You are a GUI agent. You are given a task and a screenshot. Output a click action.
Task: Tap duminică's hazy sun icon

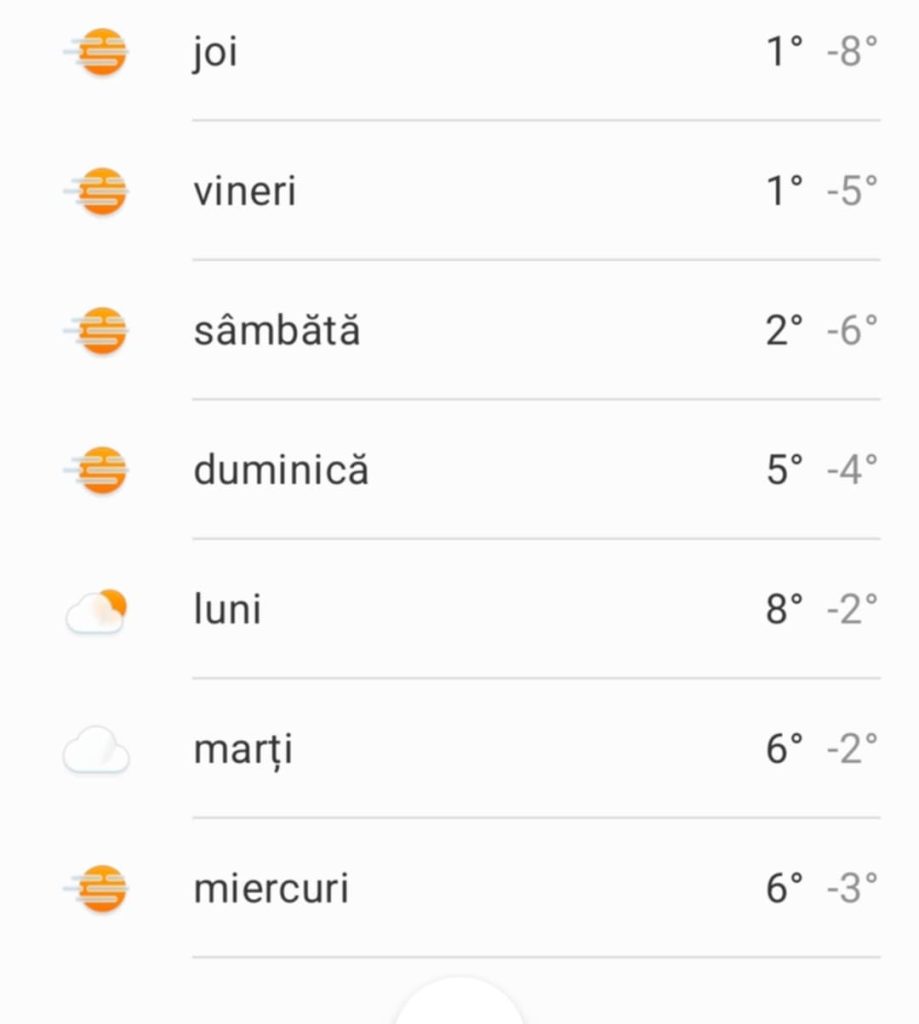coord(99,470)
